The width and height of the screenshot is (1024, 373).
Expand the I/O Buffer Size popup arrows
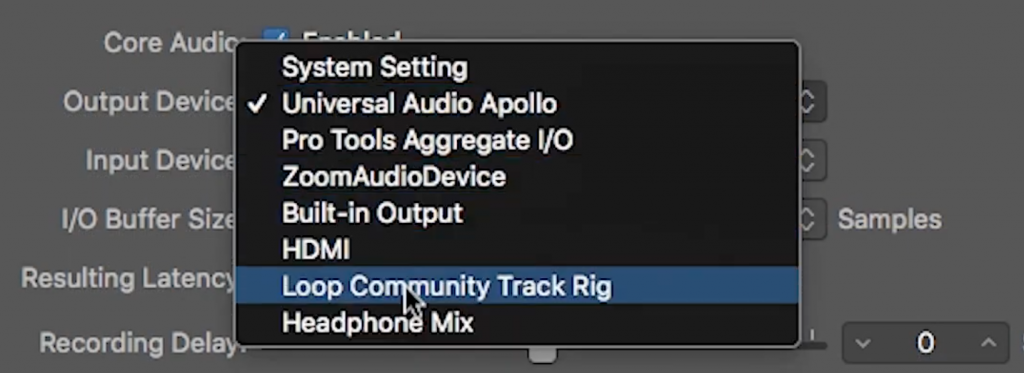[x=810, y=219]
